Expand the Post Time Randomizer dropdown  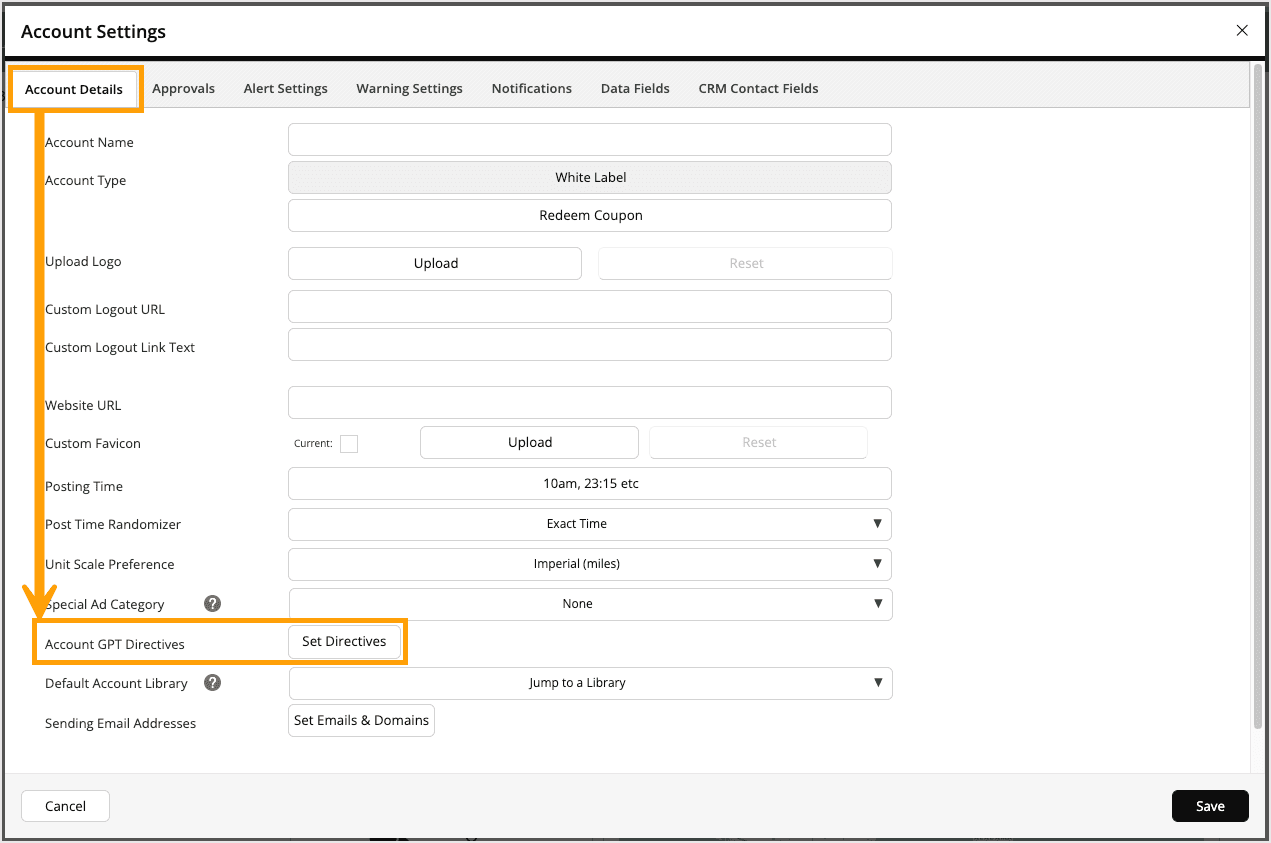(x=590, y=524)
